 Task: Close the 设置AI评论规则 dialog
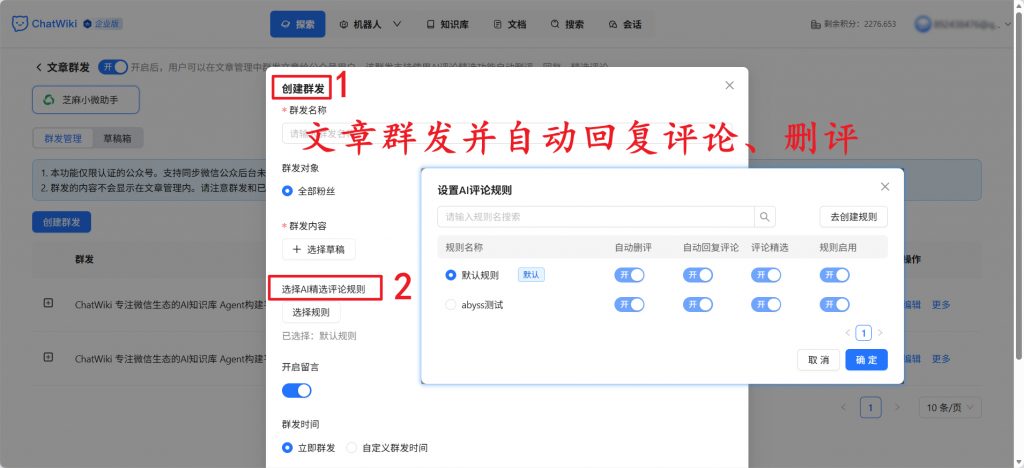[885, 187]
